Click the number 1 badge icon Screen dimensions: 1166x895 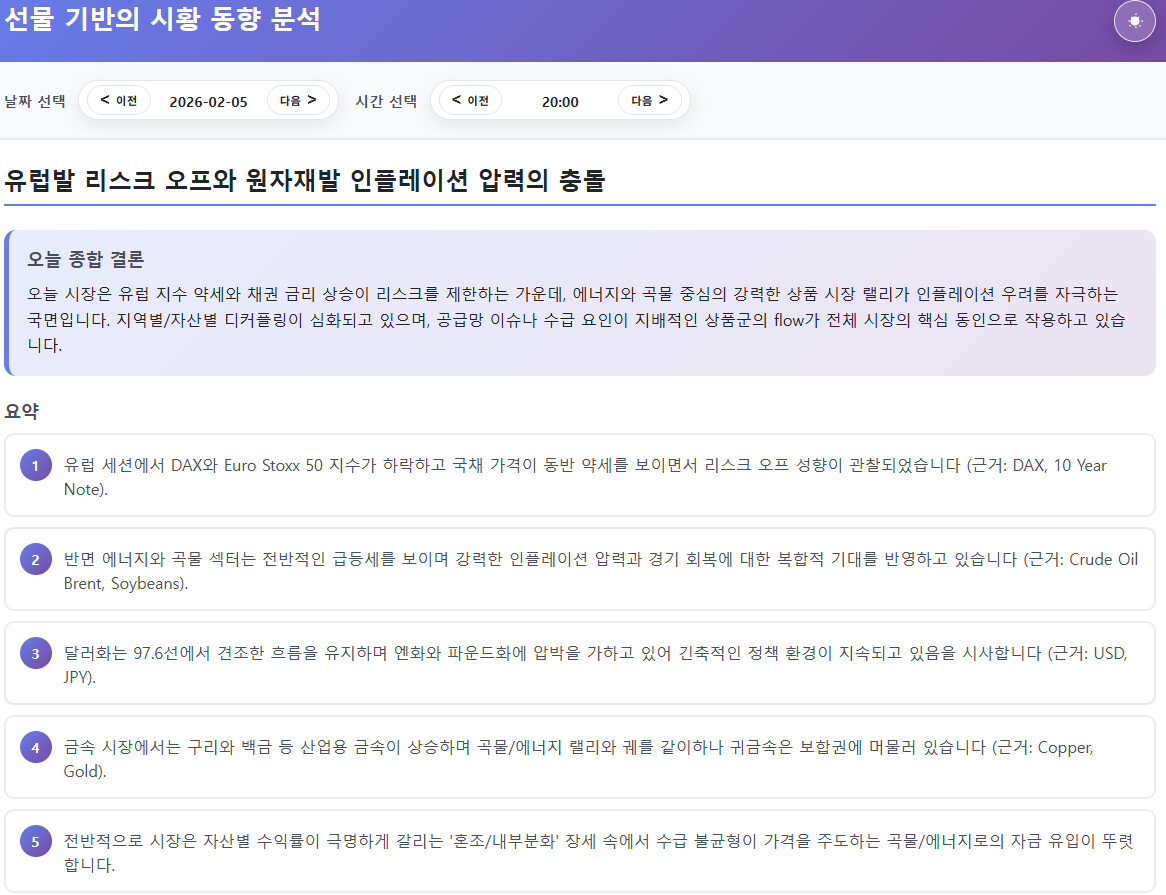35,466
